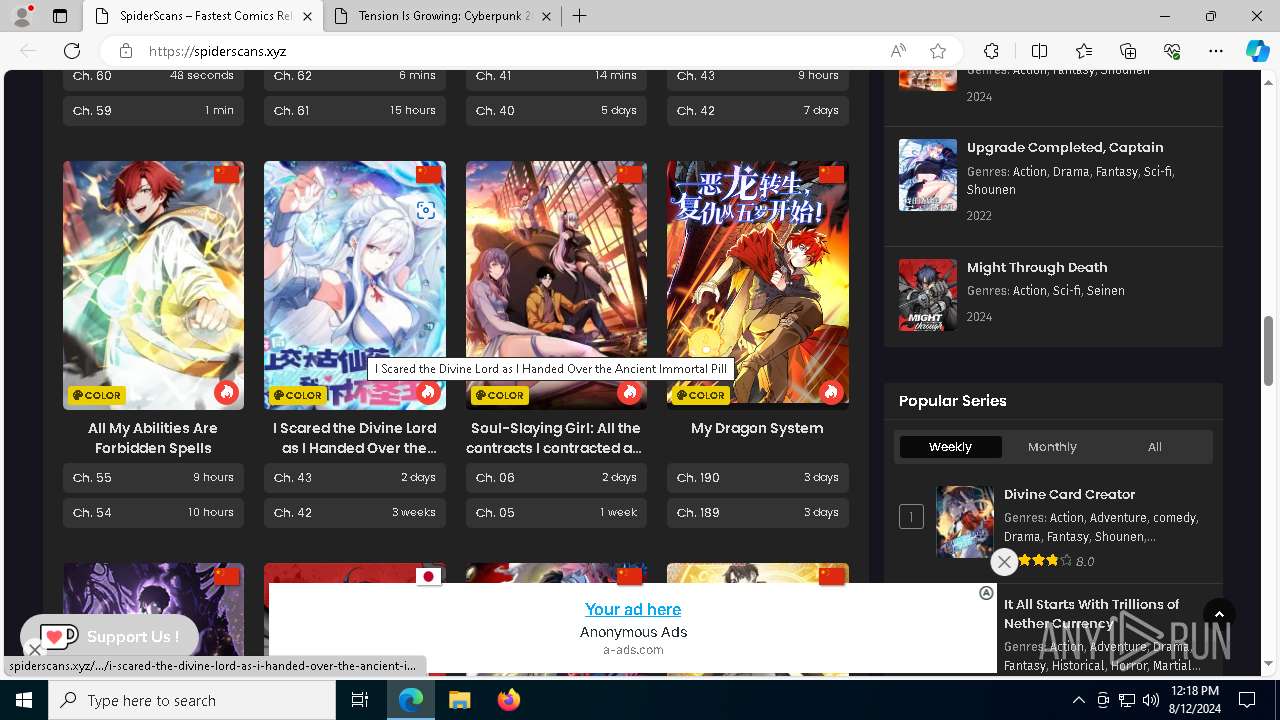
Task: Open Might Through Death sidebar link
Action: (x=1037, y=267)
